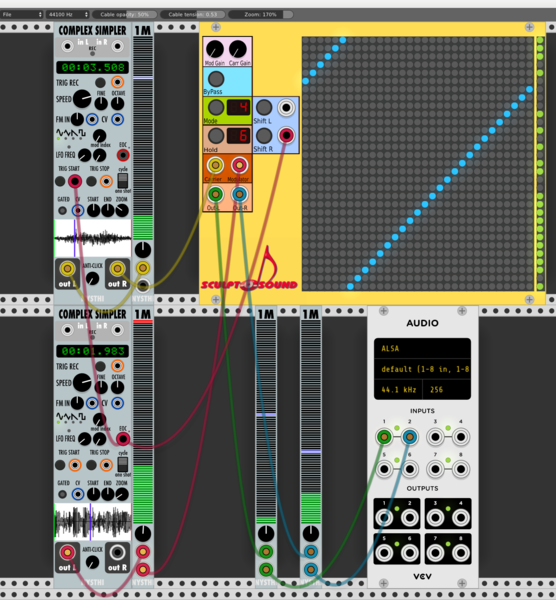
Task: Click the Shift L input jack
Action: (286, 108)
